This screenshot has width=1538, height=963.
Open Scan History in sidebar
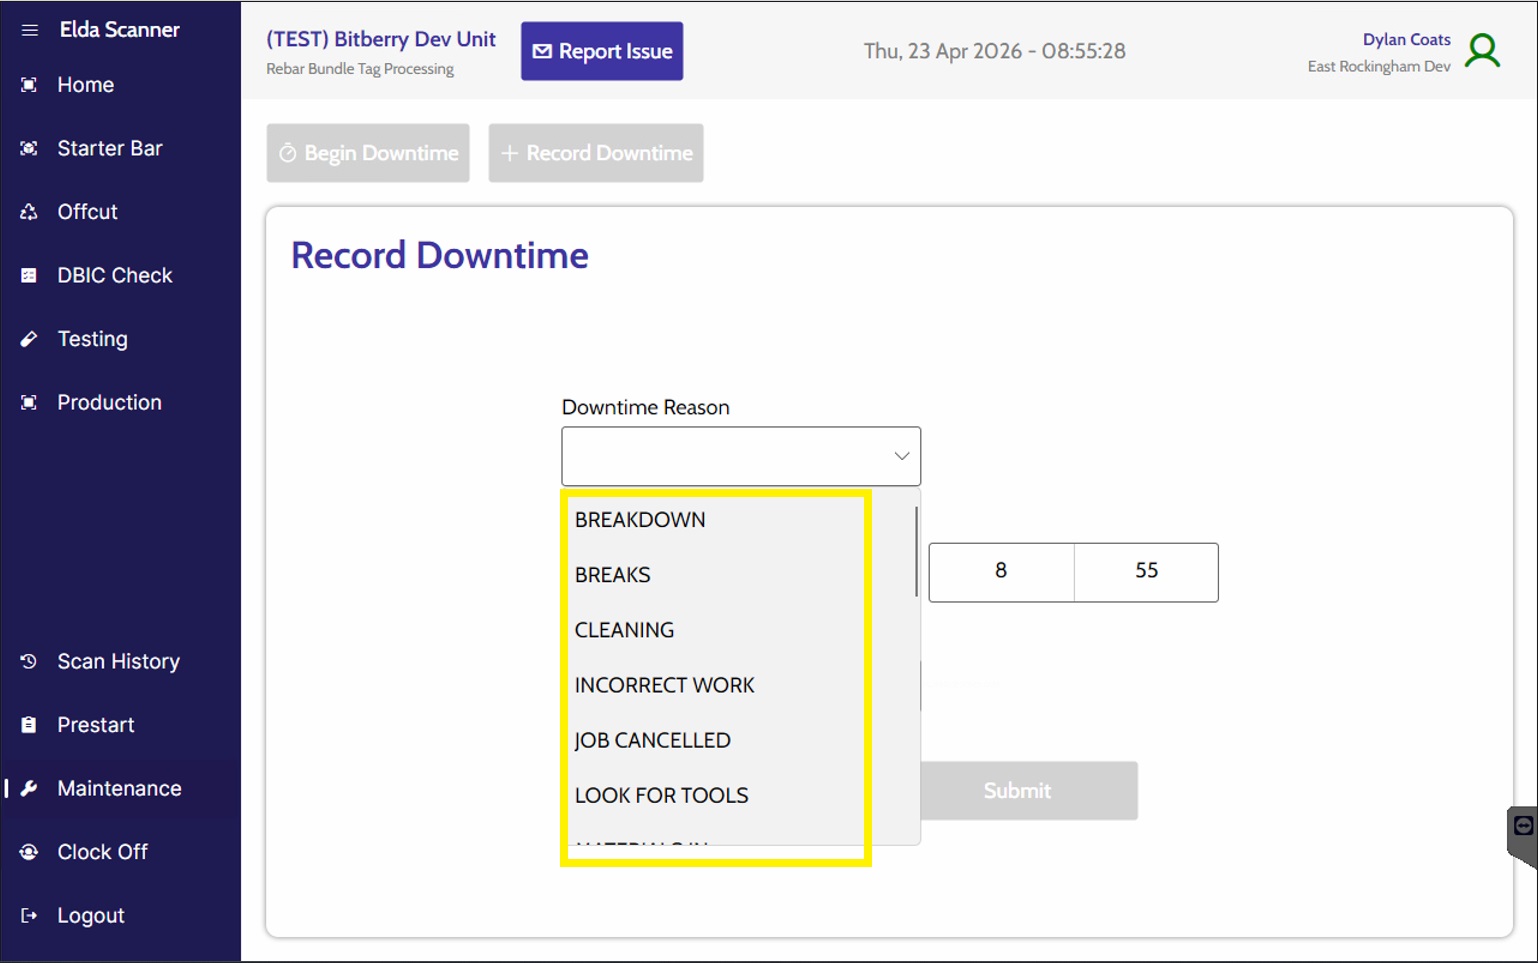120,661
